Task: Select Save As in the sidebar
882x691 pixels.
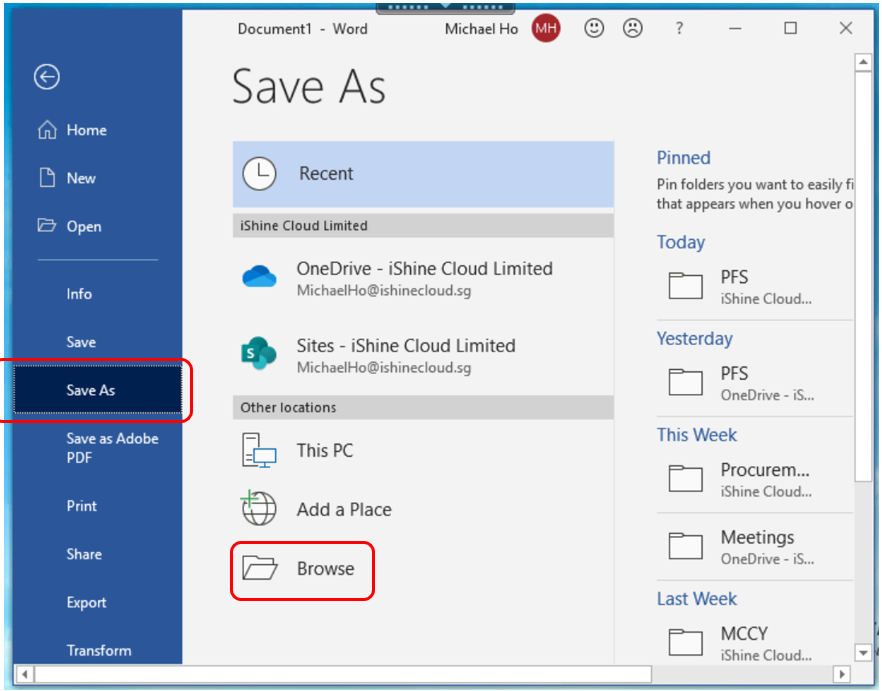Action: (x=98, y=390)
